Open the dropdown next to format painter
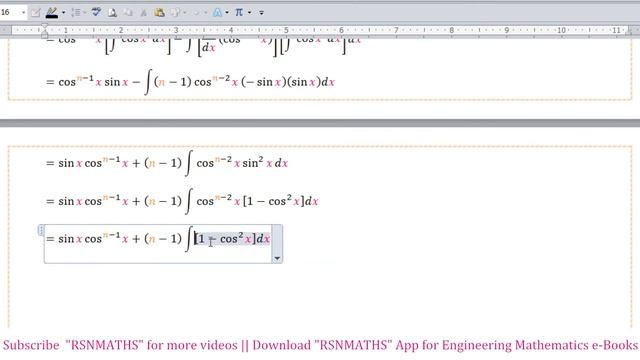This screenshot has height=360, width=640. [x=185, y=13]
